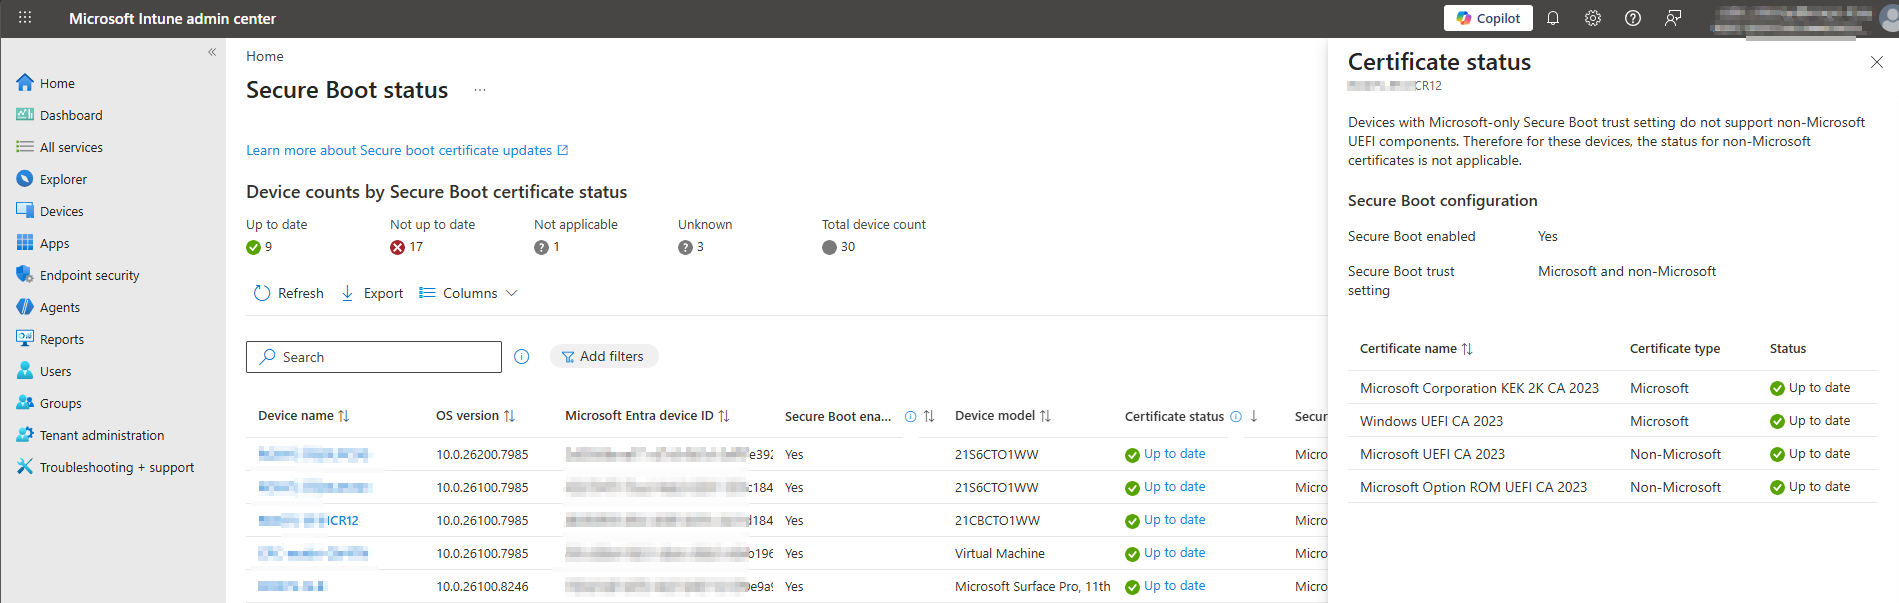
Task: Click the Add filters button
Action: (x=603, y=357)
